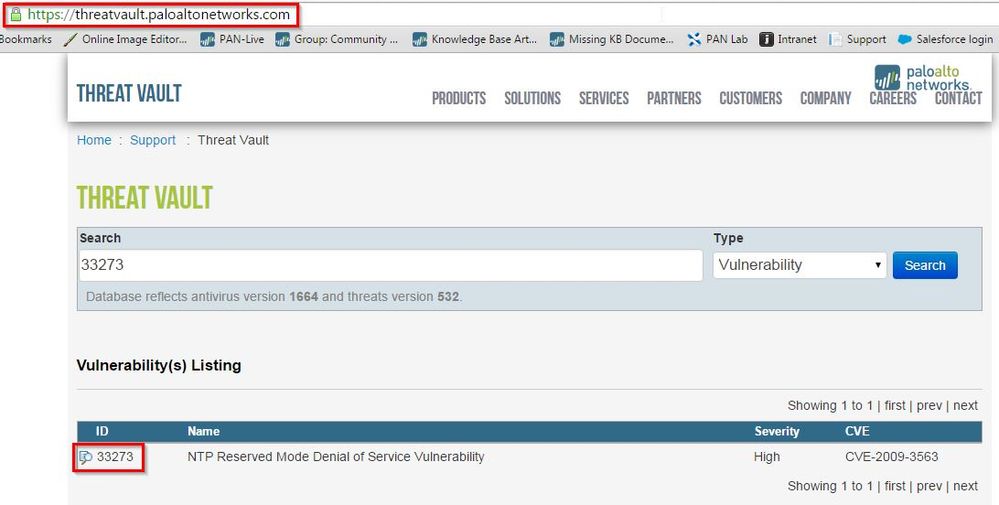Click the database version info text
999x505 pixels.
pyautogui.click(x=274, y=297)
